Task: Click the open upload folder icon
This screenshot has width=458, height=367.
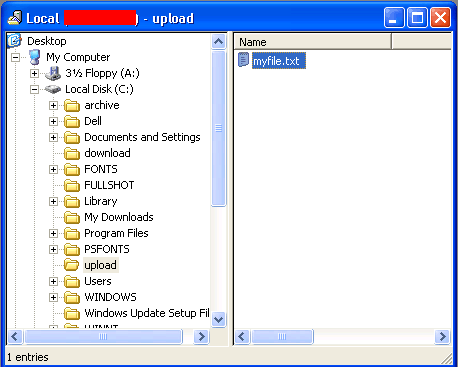Action: click(x=72, y=265)
